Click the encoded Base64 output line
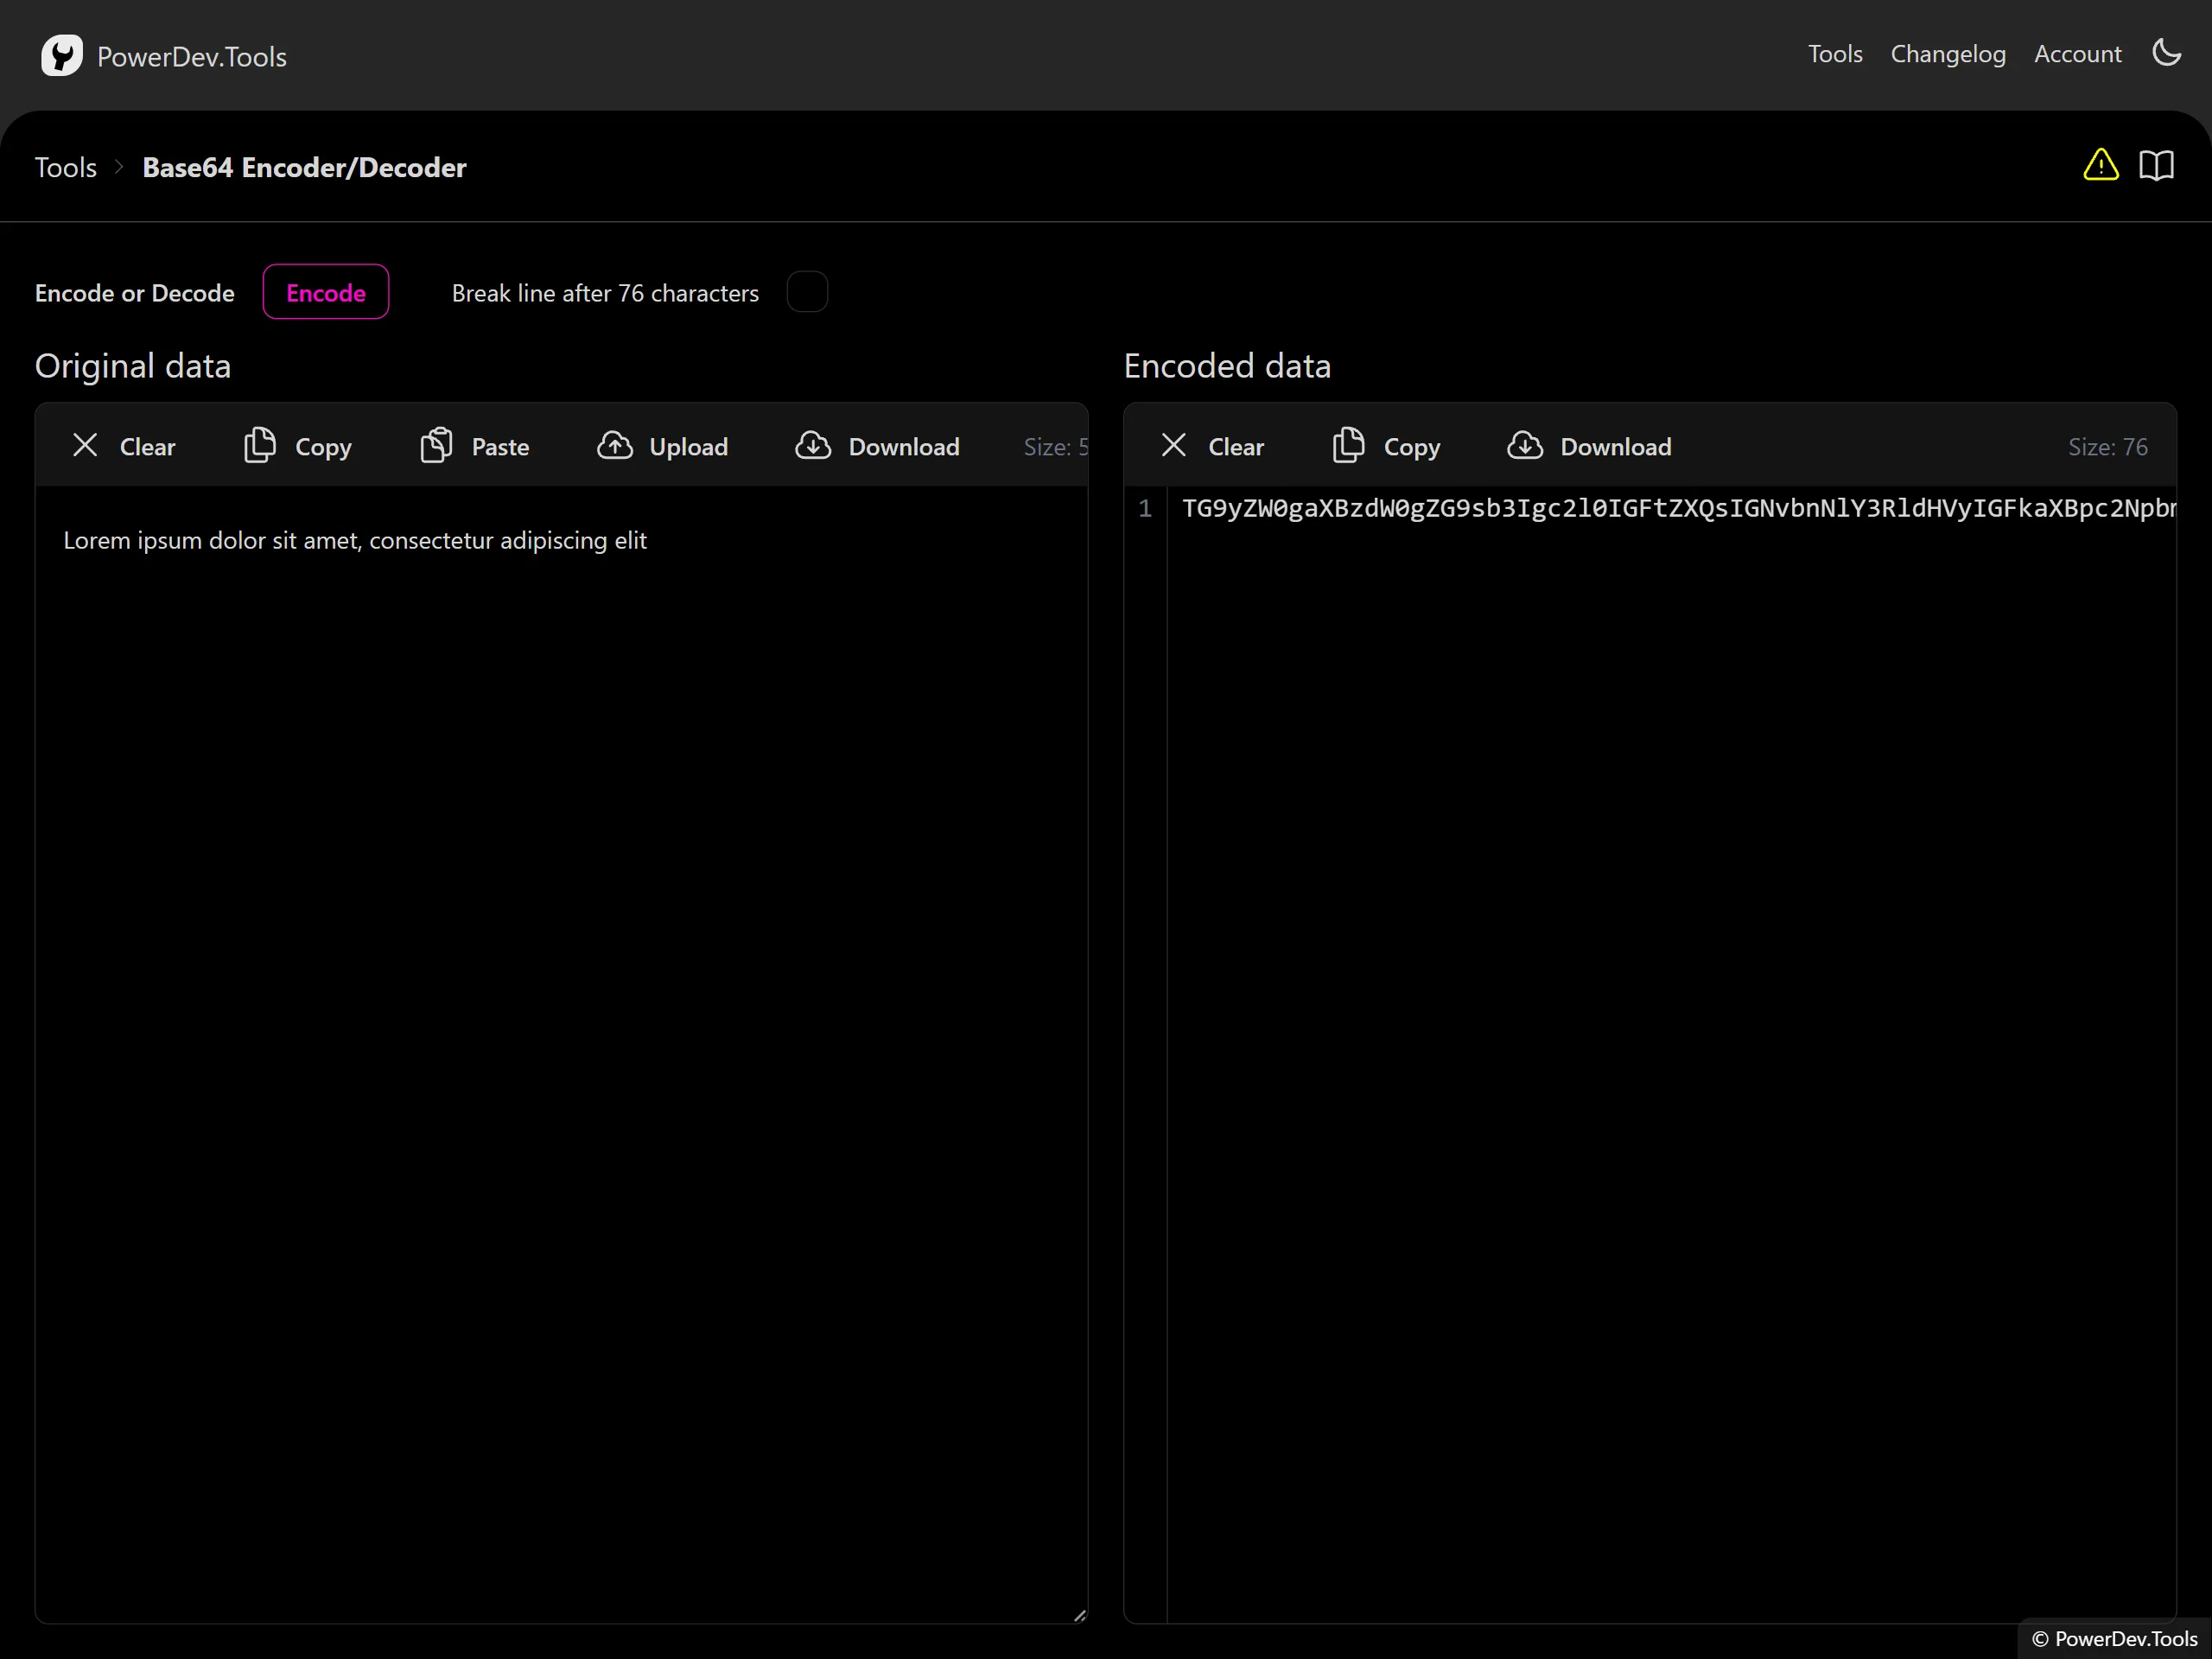The width and height of the screenshot is (2212, 1659). point(1678,508)
